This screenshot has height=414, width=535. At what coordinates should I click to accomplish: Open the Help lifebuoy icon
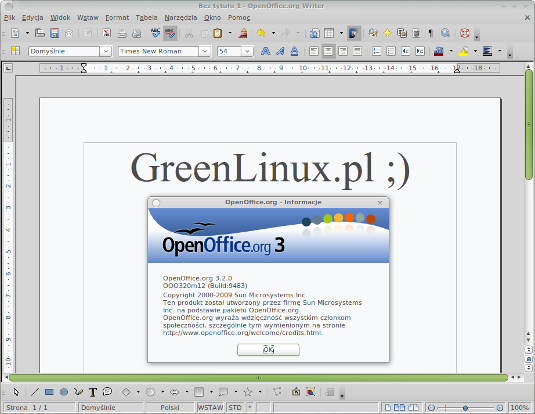click(465, 33)
